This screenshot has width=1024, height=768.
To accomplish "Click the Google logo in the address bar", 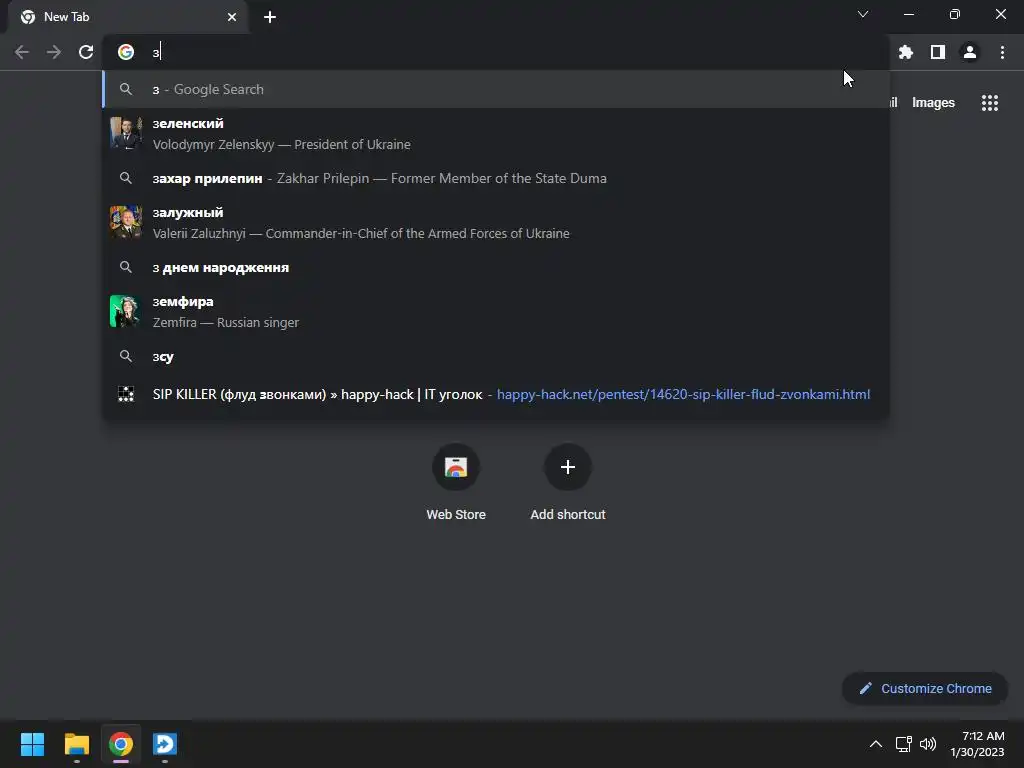I will (x=126, y=52).
